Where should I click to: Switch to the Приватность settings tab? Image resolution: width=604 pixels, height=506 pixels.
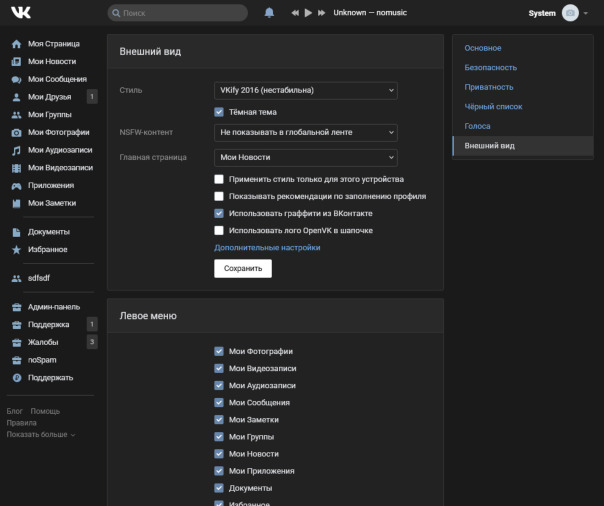click(489, 87)
